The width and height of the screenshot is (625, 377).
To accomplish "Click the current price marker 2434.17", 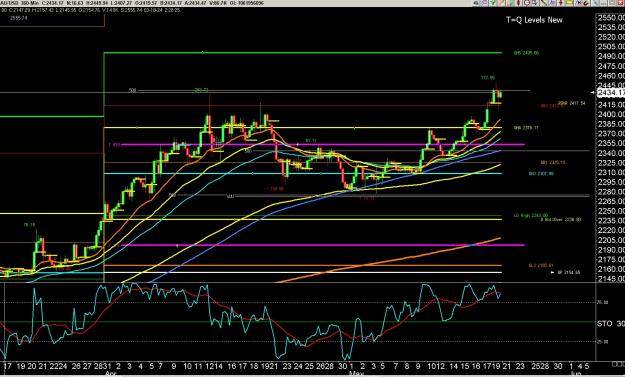I will pos(611,92).
